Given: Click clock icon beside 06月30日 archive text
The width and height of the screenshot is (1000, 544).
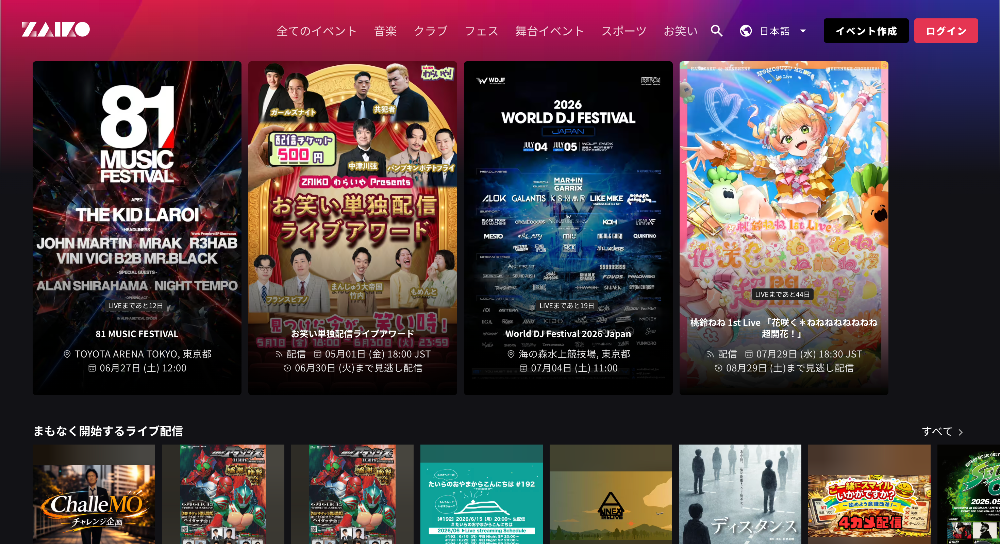Looking at the screenshot, I should coord(287,368).
